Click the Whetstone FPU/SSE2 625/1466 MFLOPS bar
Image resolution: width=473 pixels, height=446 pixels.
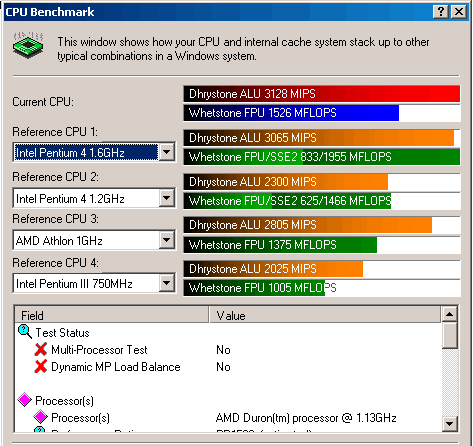pos(287,201)
